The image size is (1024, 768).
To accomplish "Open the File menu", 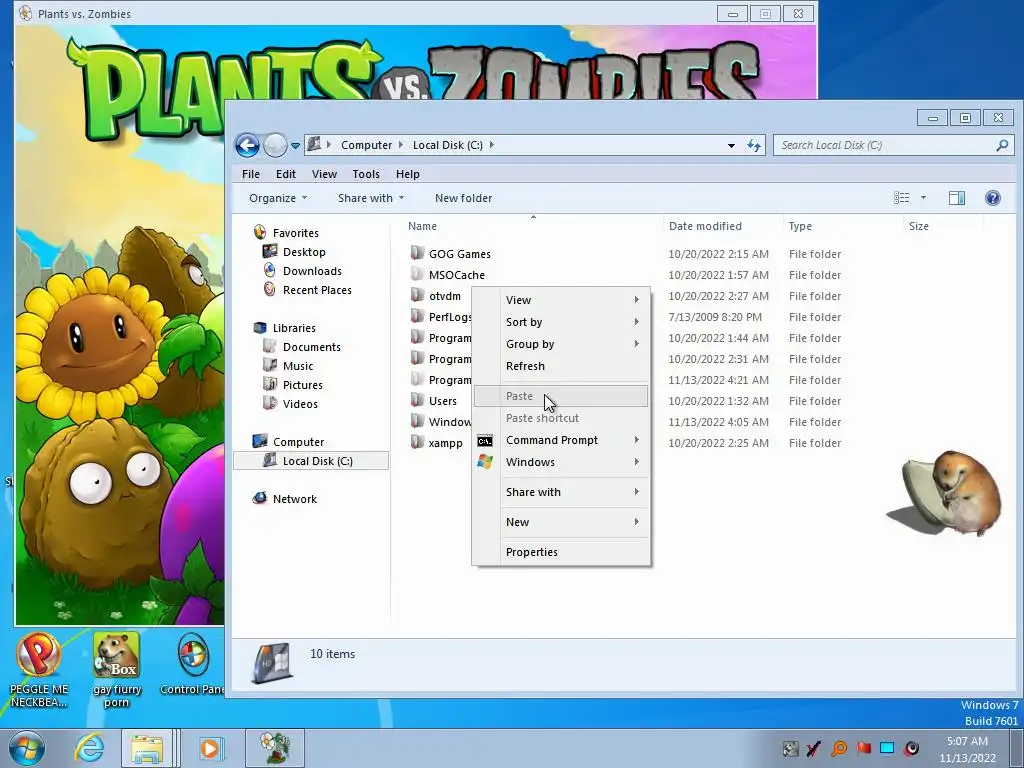I will click(x=251, y=174).
